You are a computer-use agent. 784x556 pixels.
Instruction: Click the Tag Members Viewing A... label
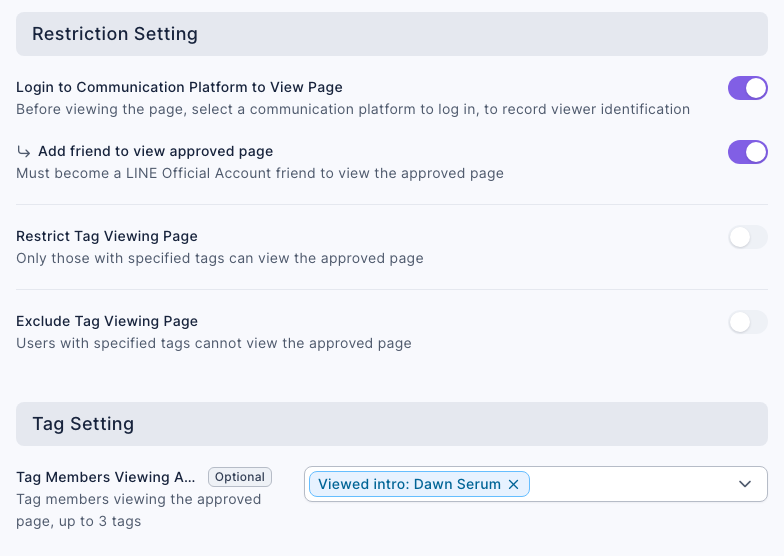106,477
